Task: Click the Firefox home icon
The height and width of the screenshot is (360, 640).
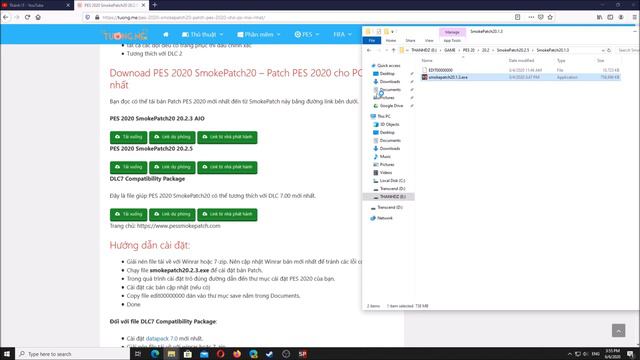Action: coord(38,17)
